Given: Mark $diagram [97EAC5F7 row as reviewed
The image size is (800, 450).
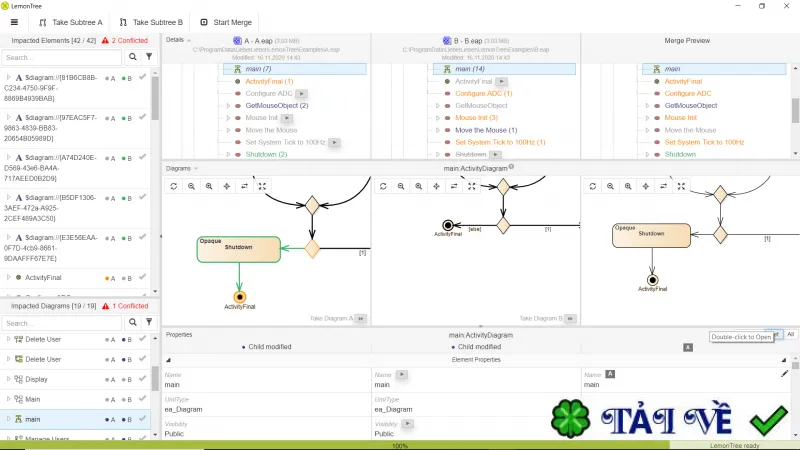Looking at the screenshot, I should click(143, 117).
